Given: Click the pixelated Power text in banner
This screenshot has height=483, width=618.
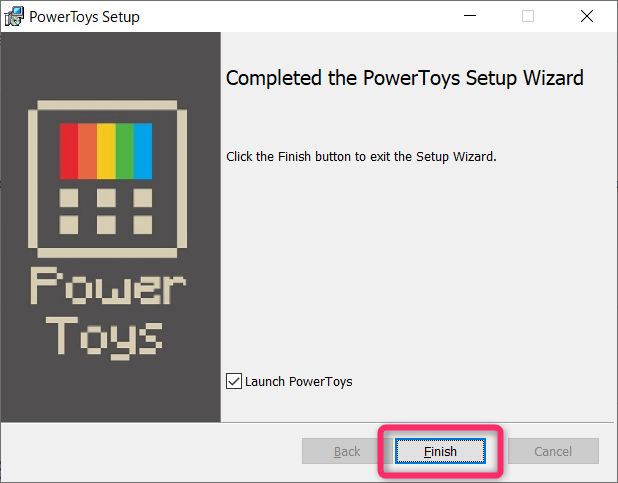Looking at the screenshot, I should (108, 285).
